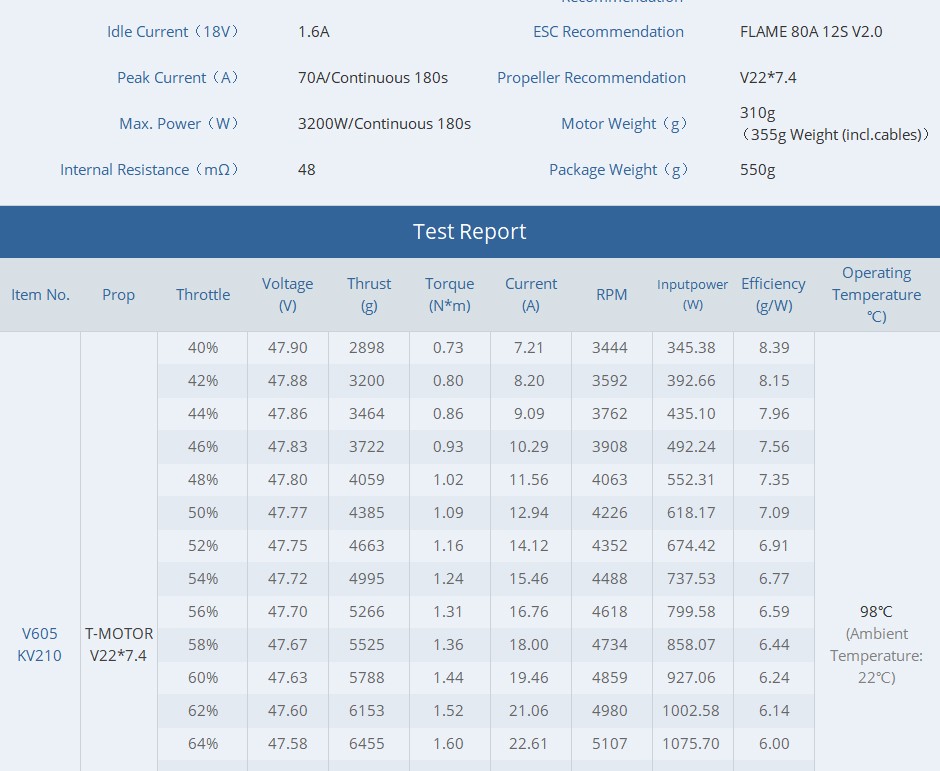Select the T-MOTOR V22*7.4 prop cell
Viewport: 940px width, 771px height.
pyautogui.click(x=119, y=645)
